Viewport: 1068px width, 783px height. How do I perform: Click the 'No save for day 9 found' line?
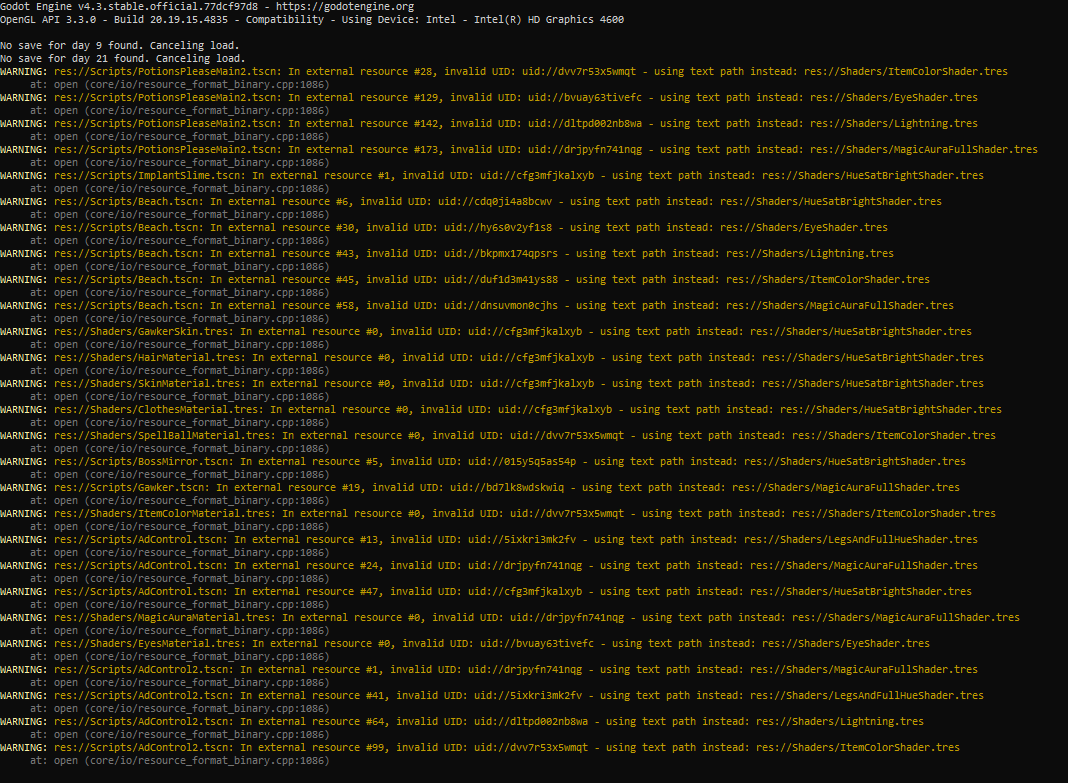pyautogui.click(x=120, y=46)
